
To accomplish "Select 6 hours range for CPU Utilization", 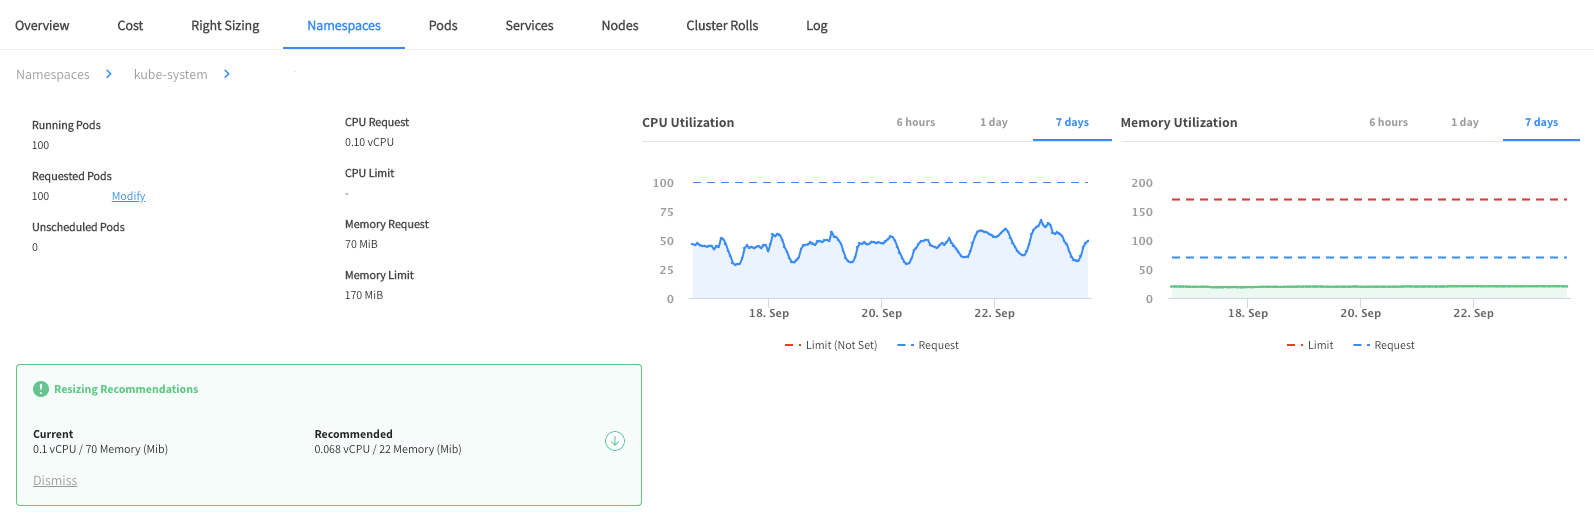I will tap(915, 122).
